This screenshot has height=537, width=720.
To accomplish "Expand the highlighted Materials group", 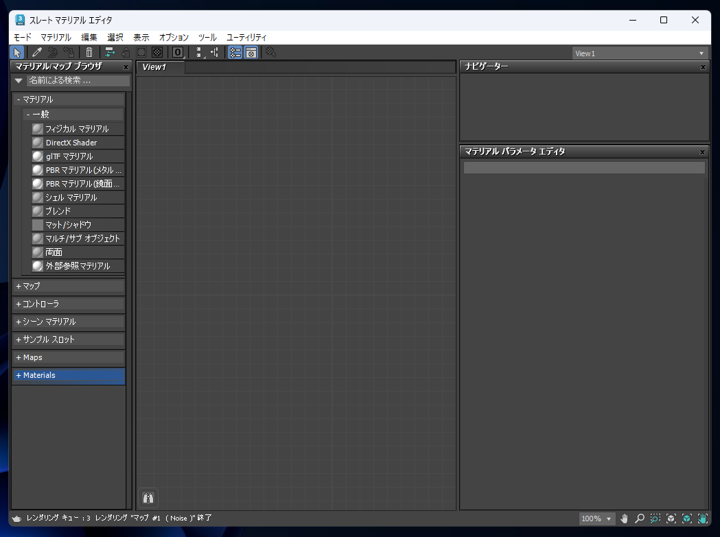I will [68, 375].
